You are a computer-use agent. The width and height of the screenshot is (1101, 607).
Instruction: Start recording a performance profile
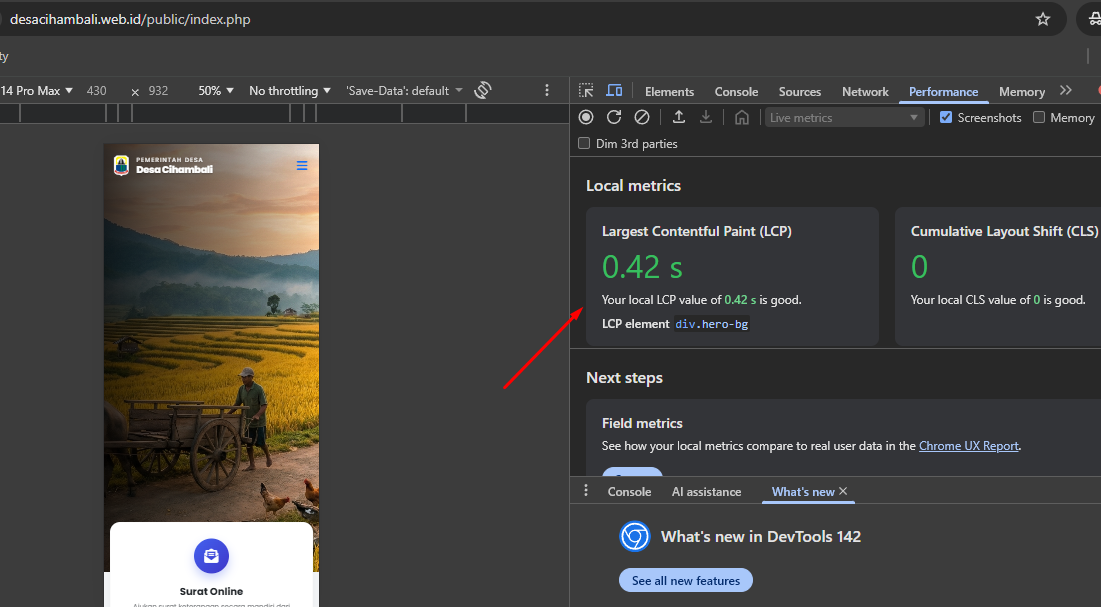coord(586,117)
